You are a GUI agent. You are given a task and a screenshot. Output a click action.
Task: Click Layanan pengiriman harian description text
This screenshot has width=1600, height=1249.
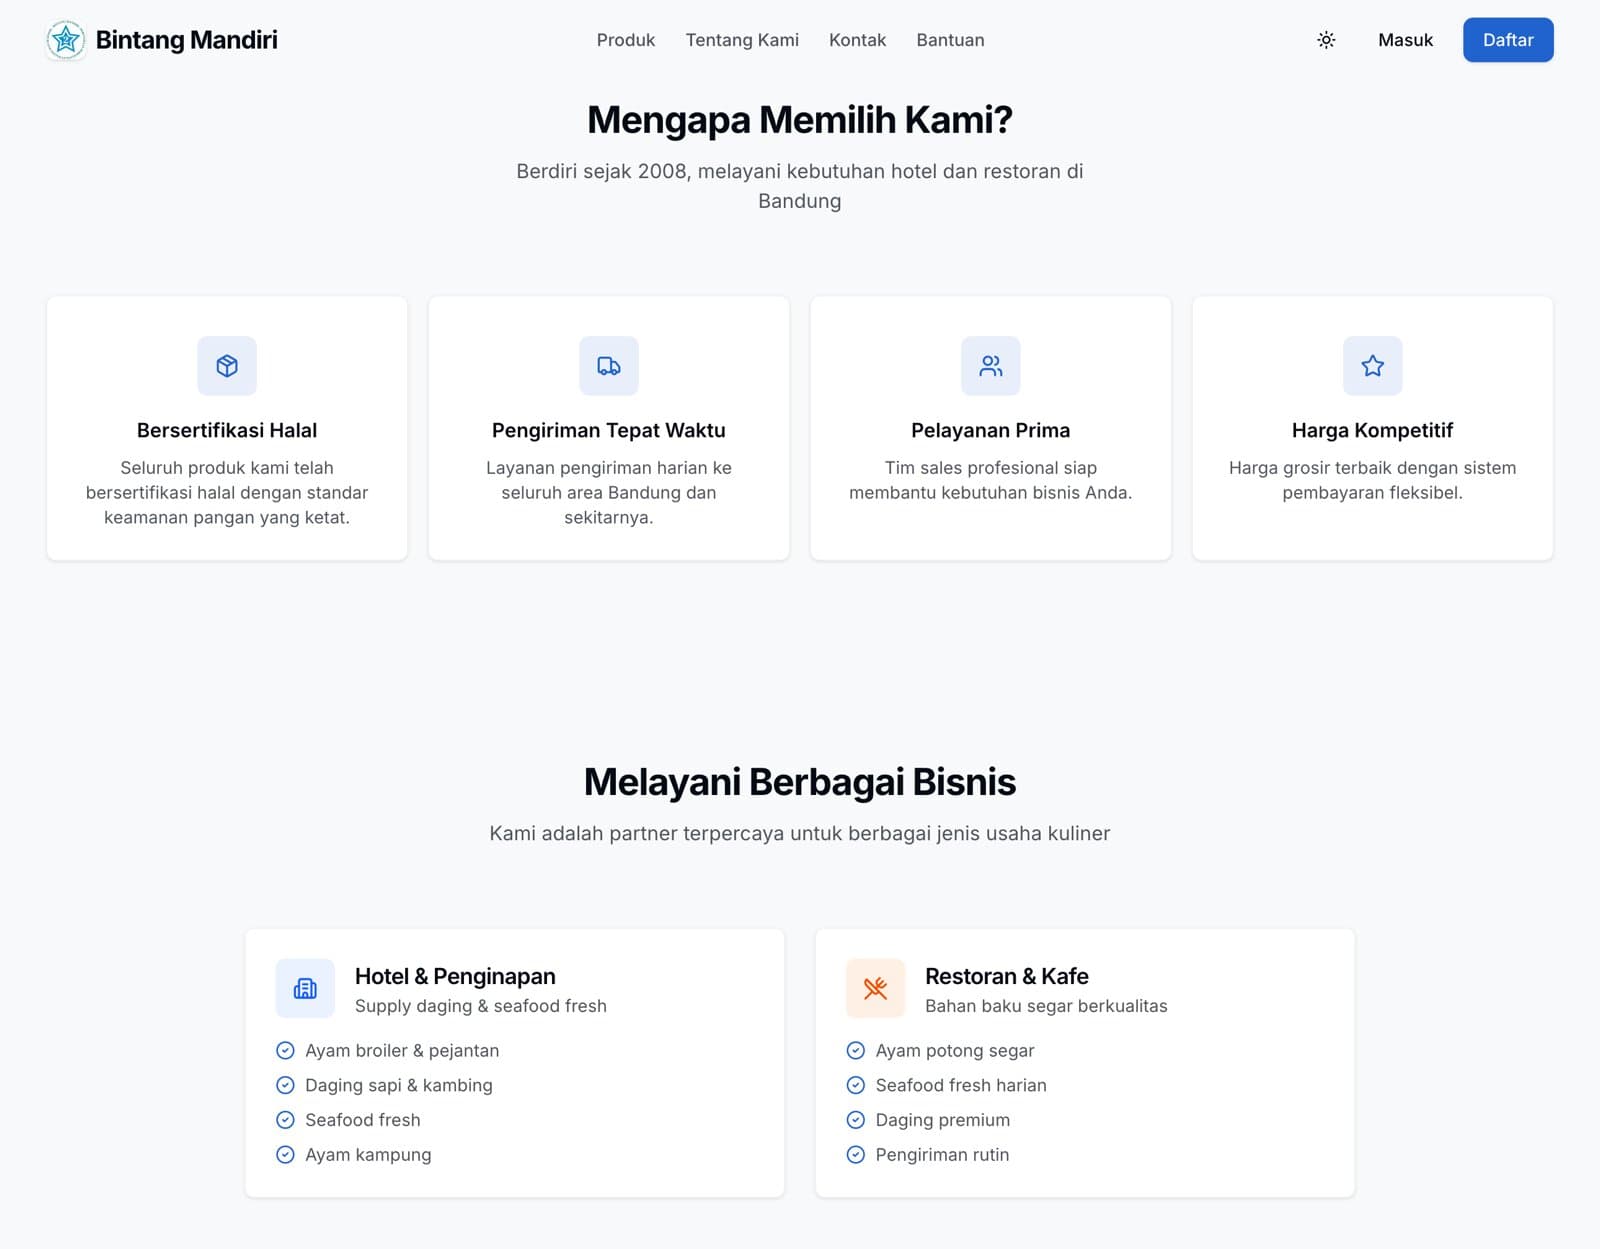[609, 493]
